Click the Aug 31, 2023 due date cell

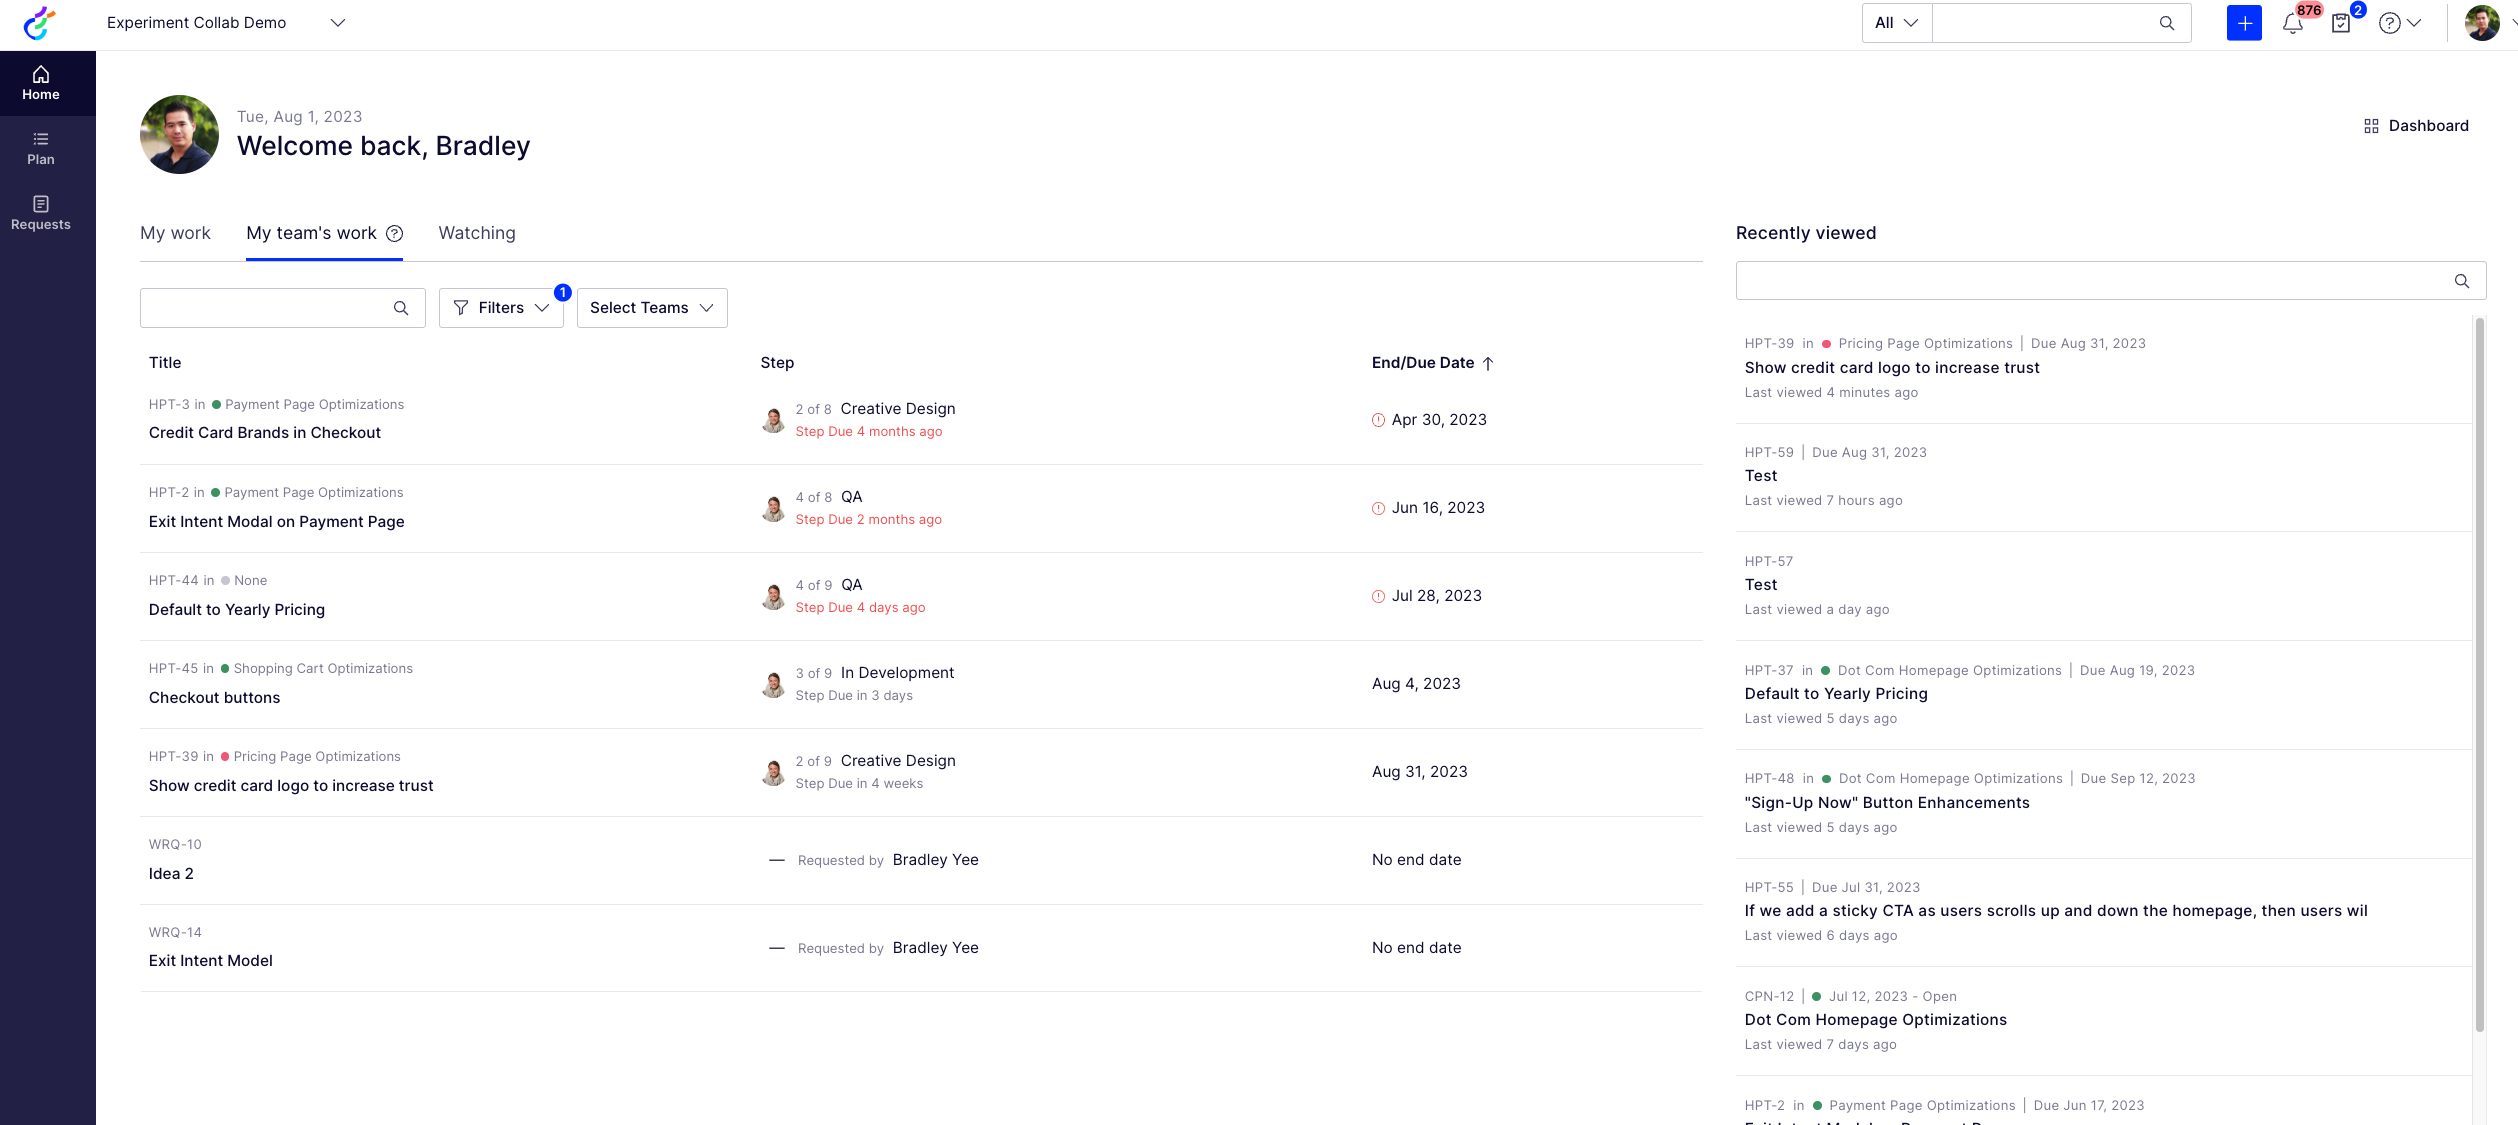pyautogui.click(x=1420, y=772)
